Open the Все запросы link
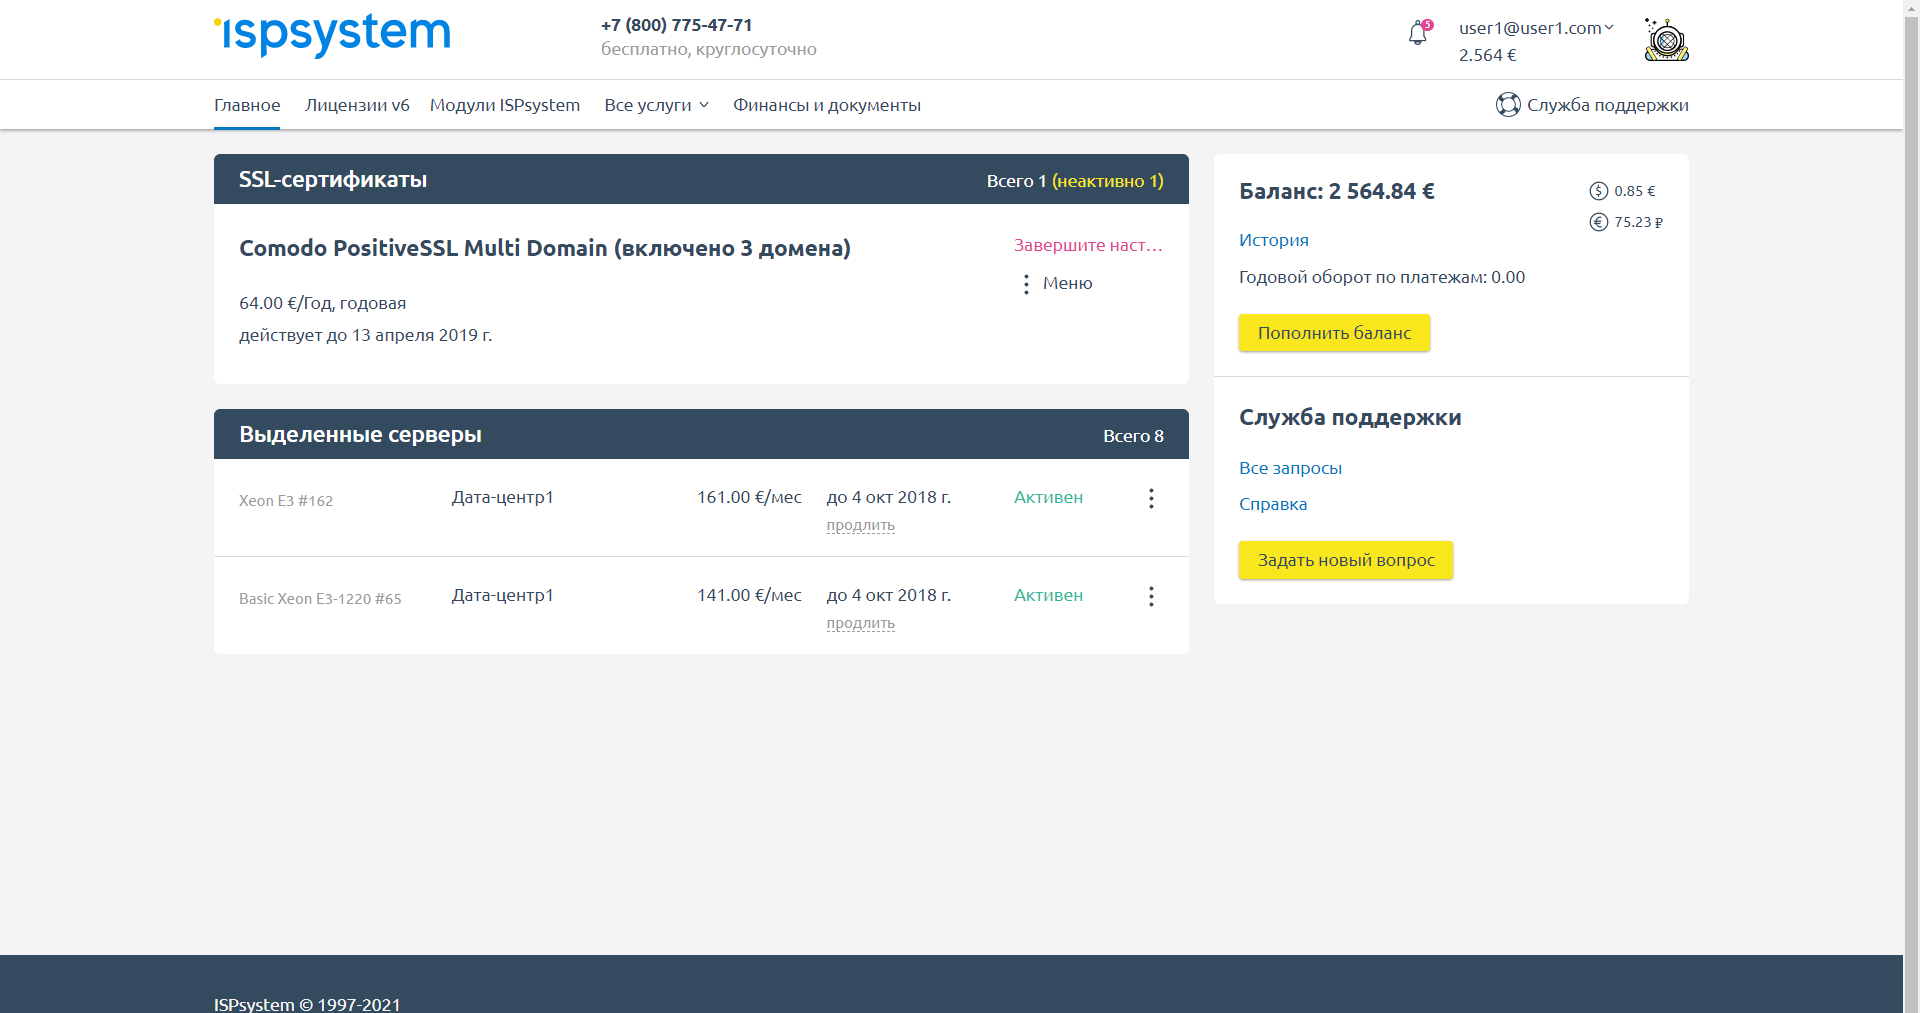The height and width of the screenshot is (1013, 1920). coord(1290,468)
